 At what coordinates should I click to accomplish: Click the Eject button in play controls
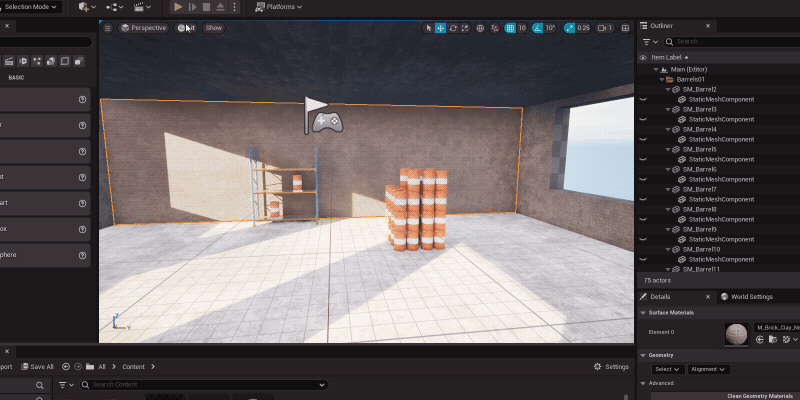tap(220, 7)
